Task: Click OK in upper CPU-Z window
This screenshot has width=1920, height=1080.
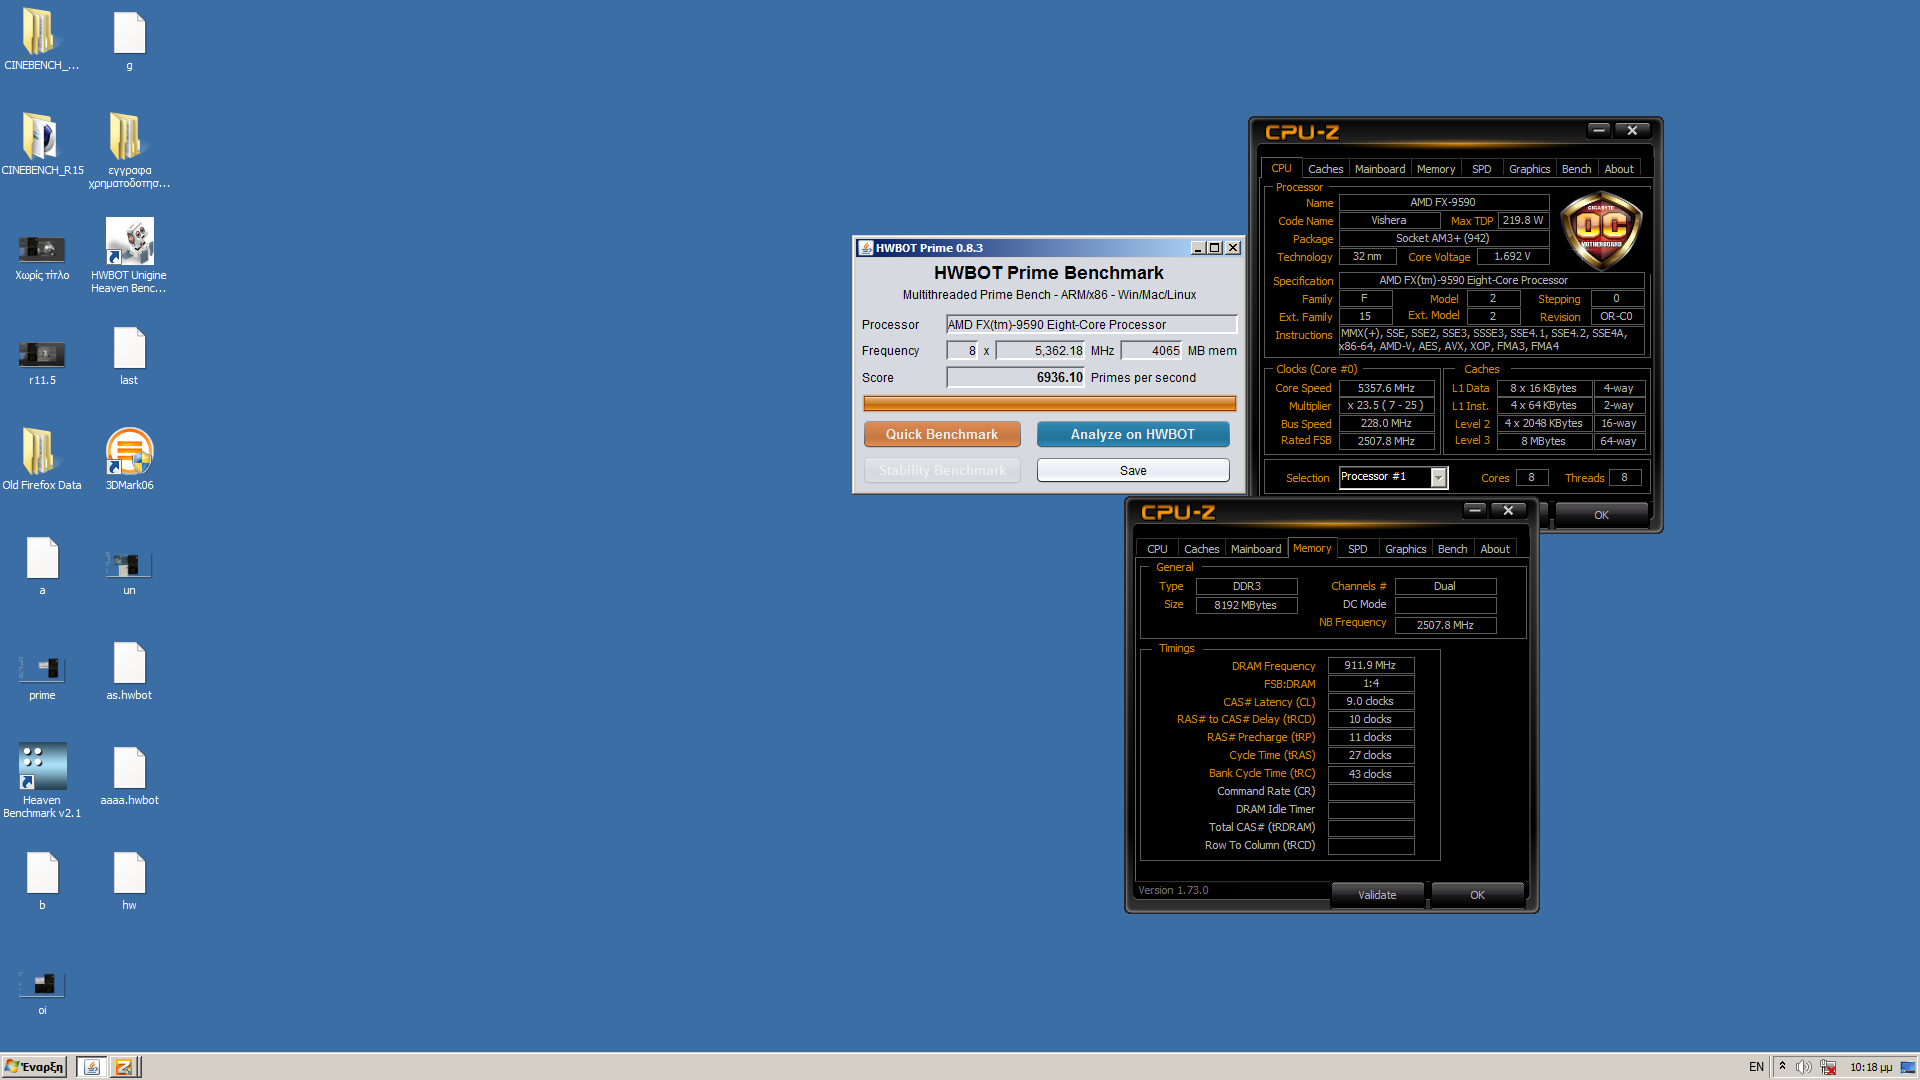Action: (1601, 515)
